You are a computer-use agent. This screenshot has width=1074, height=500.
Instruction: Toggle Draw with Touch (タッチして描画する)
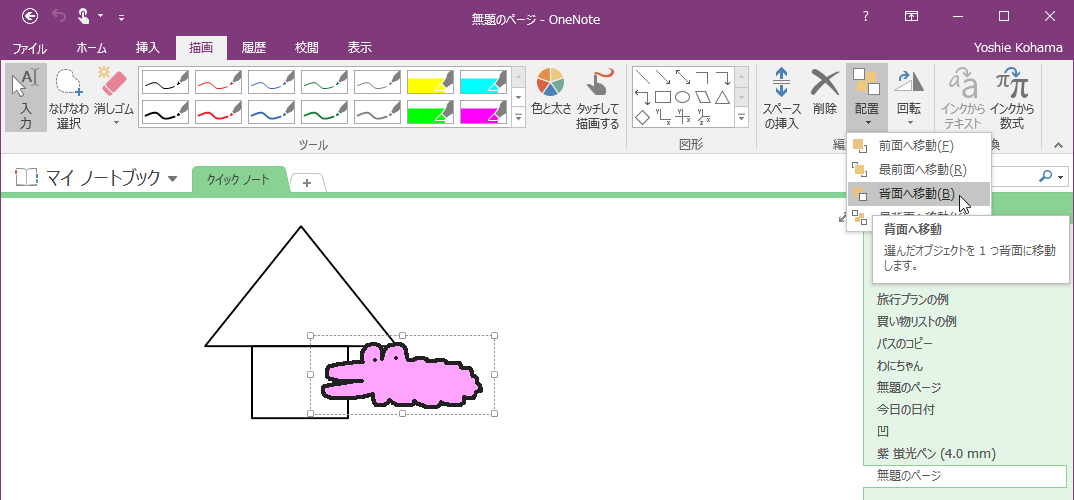pos(597,97)
